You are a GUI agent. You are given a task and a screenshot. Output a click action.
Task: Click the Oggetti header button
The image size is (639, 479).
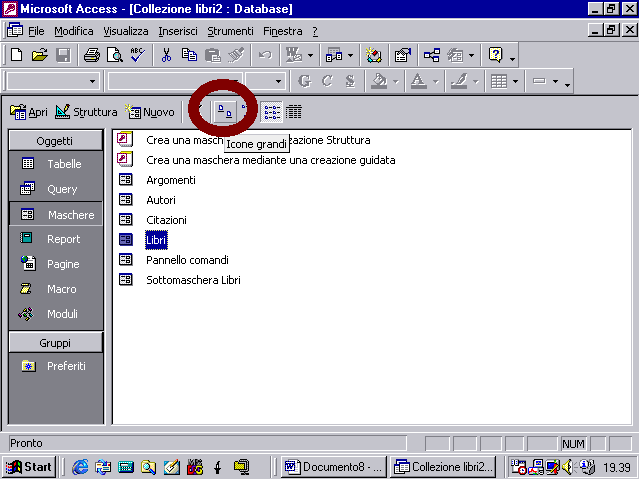pyautogui.click(x=55, y=141)
